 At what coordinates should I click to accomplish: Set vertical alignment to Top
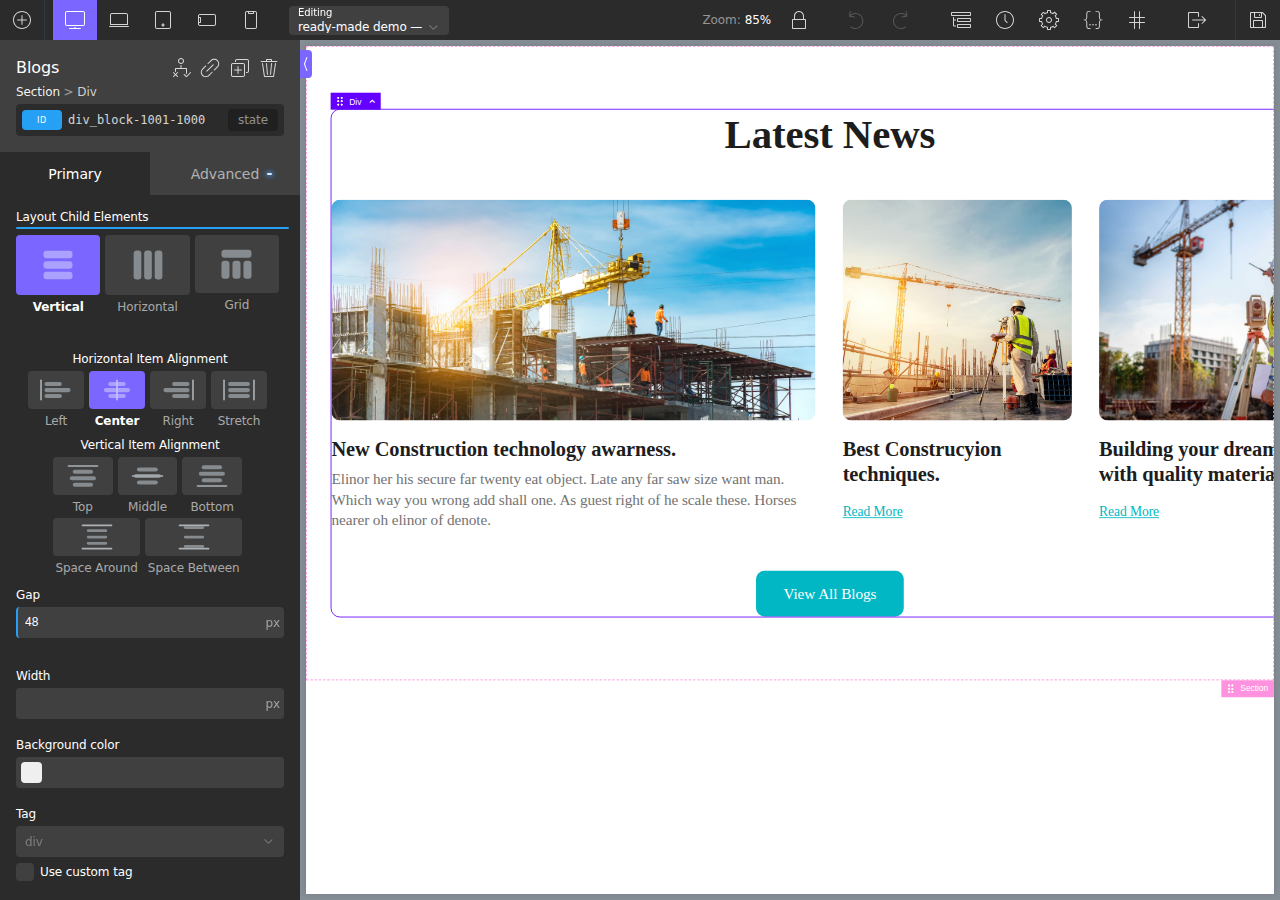pyautogui.click(x=83, y=476)
